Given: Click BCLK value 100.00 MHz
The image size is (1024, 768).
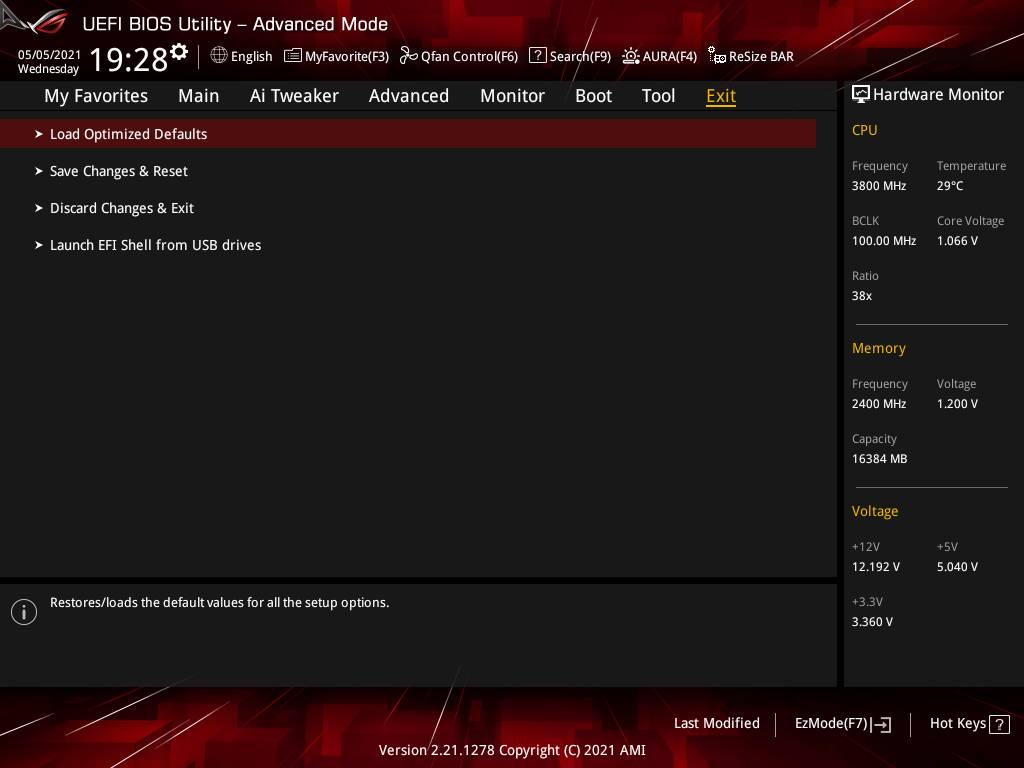Looking at the screenshot, I should (884, 241).
